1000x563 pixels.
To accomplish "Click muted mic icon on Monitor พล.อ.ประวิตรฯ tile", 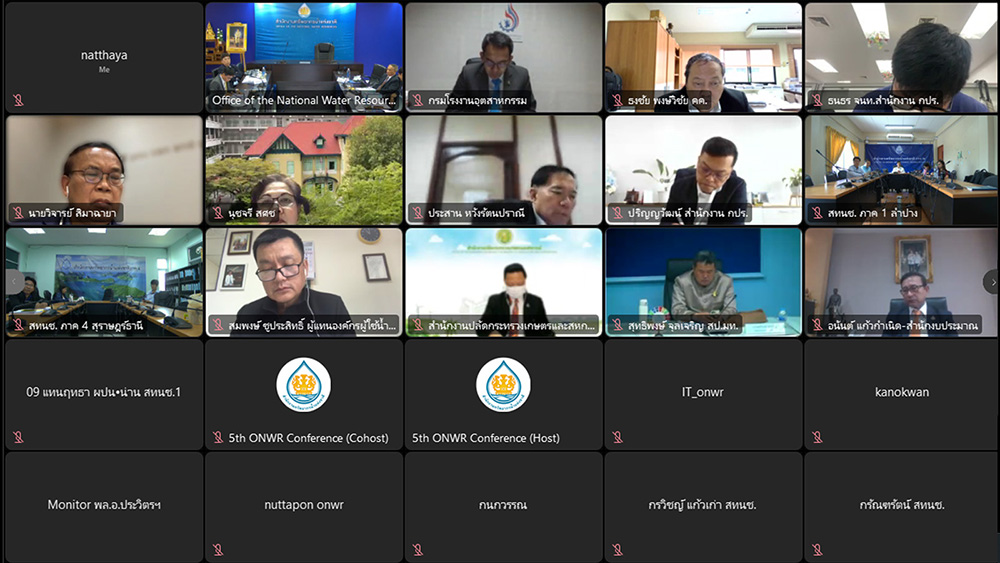I will [18, 549].
